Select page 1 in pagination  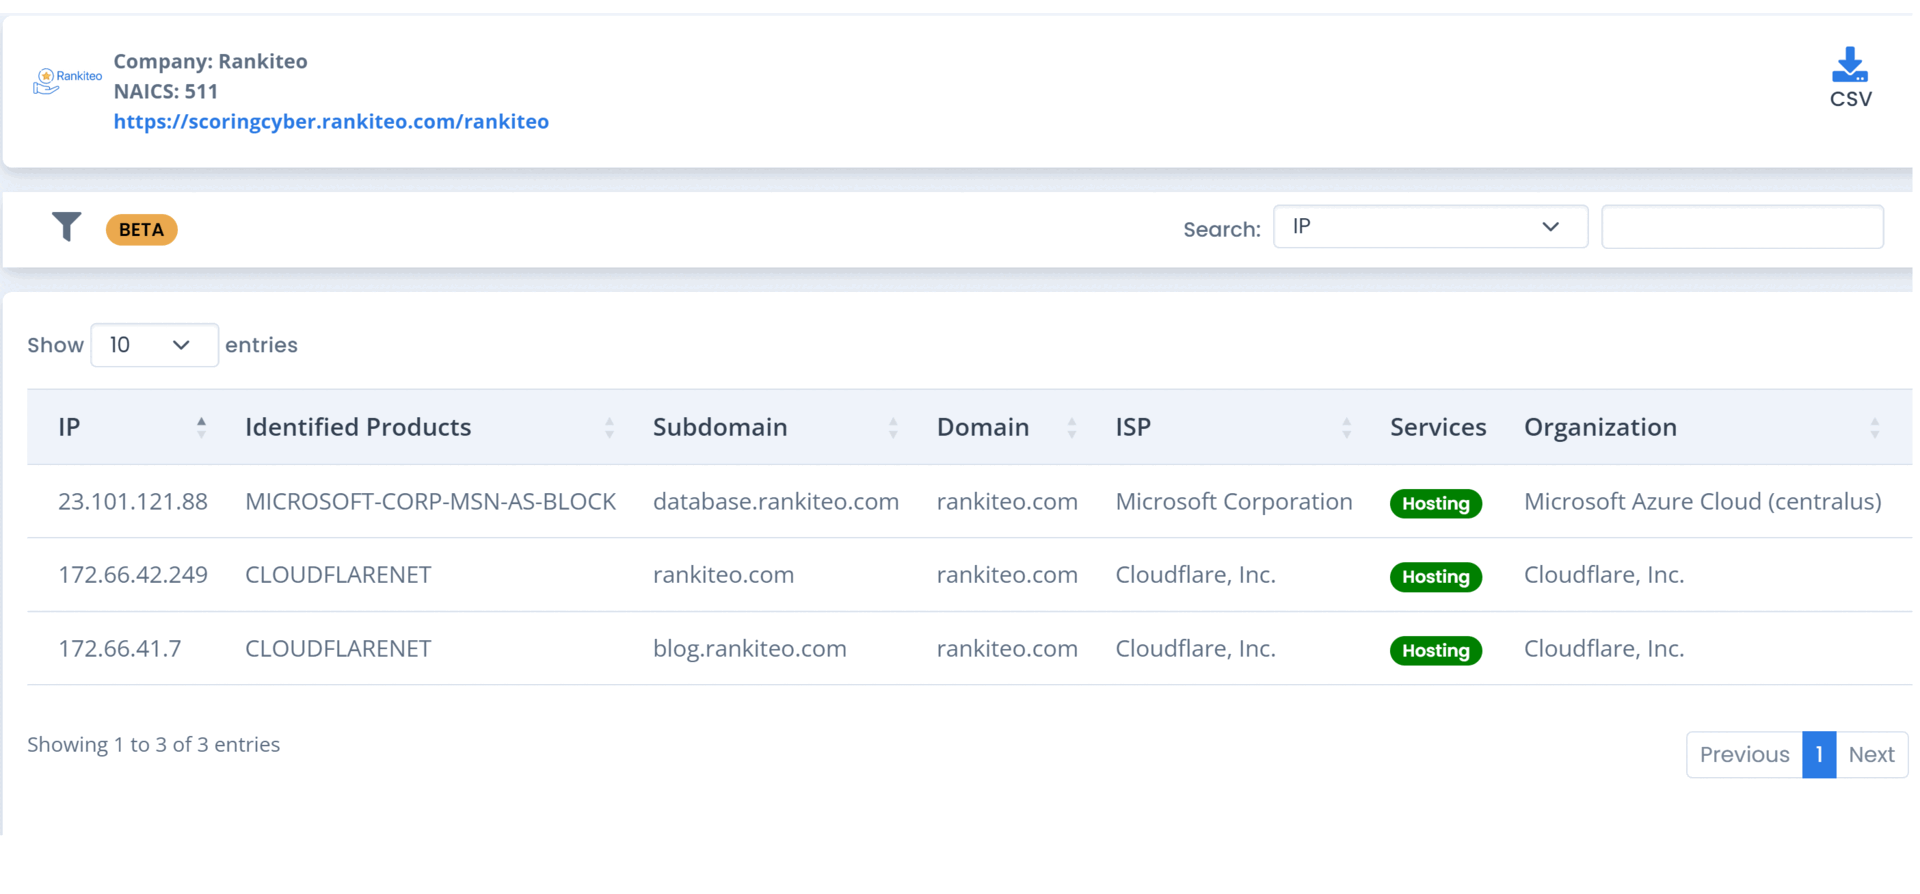click(1819, 755)
